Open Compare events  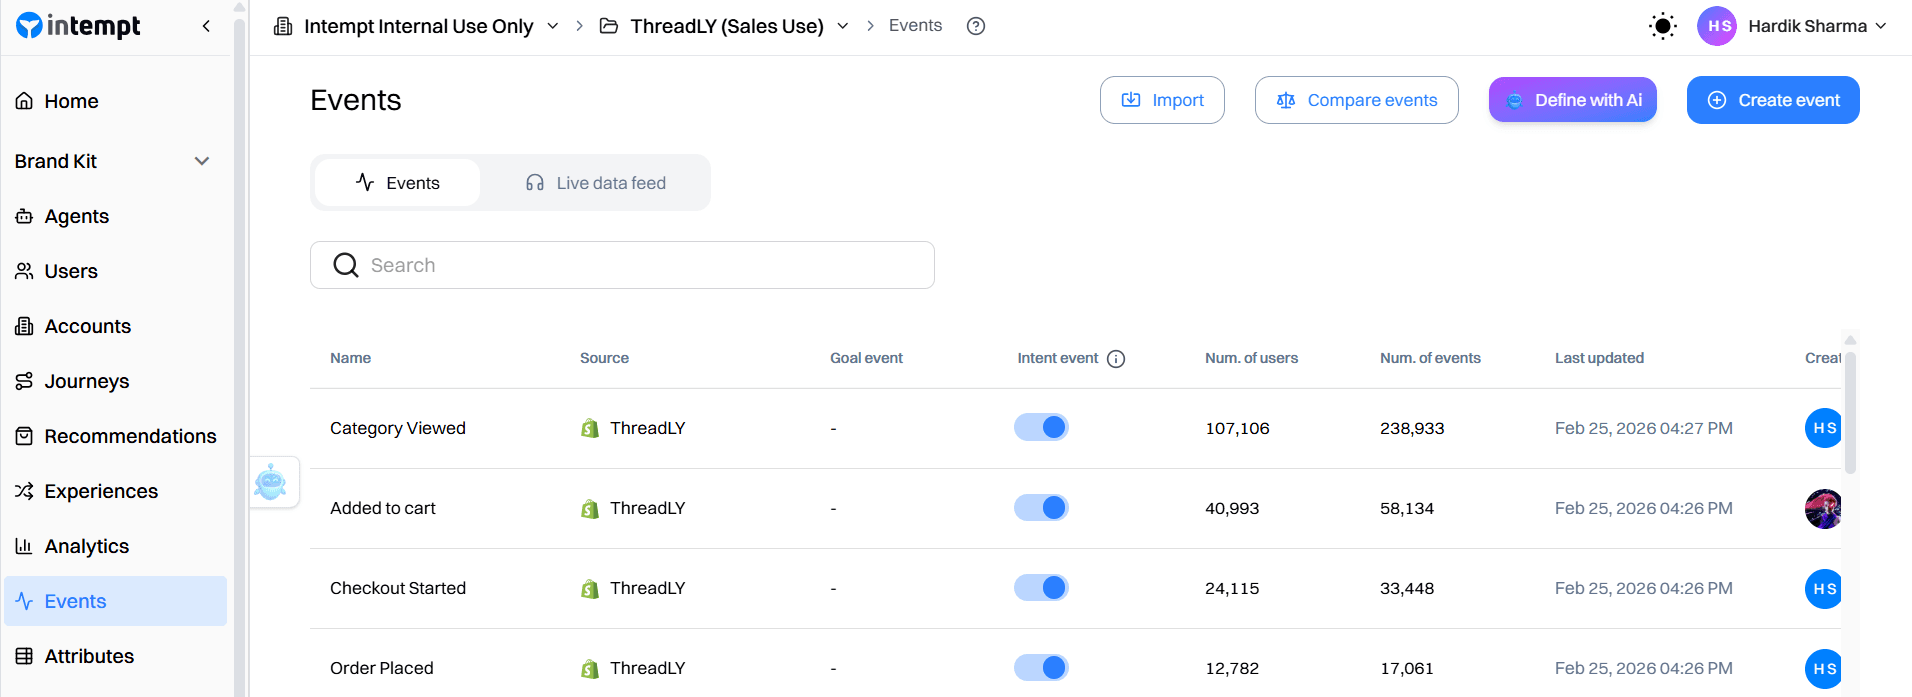(1356, 100)
